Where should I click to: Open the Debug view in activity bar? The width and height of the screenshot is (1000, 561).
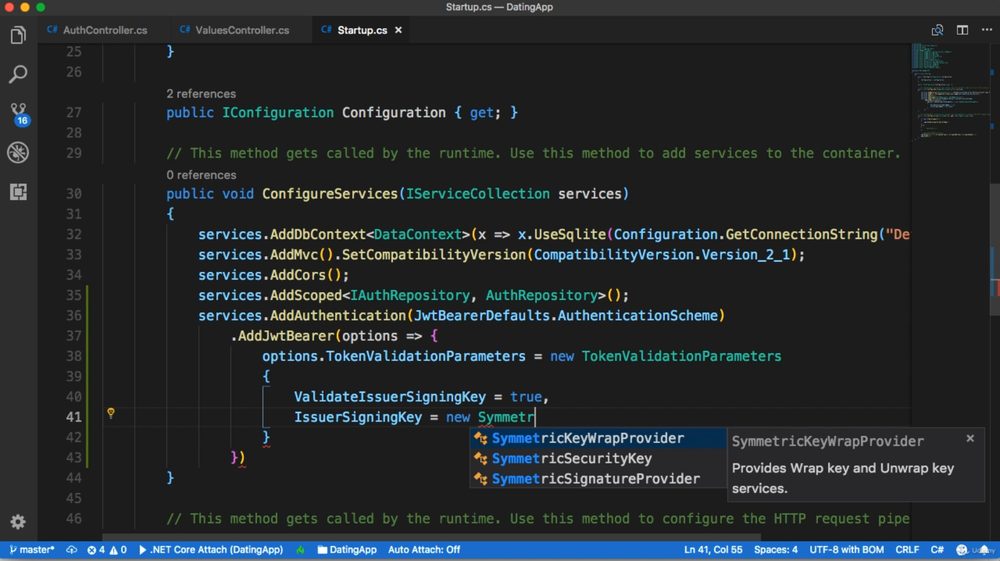[x=18, y=153]
